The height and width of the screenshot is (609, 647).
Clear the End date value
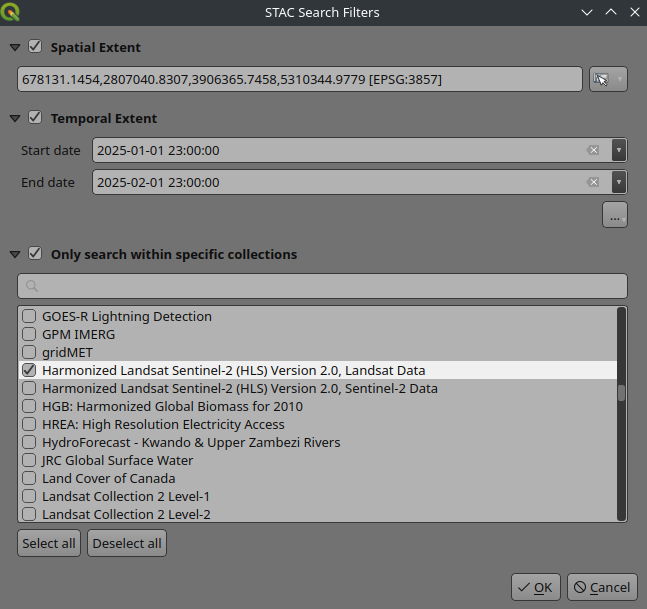click(x=593, y=182)
